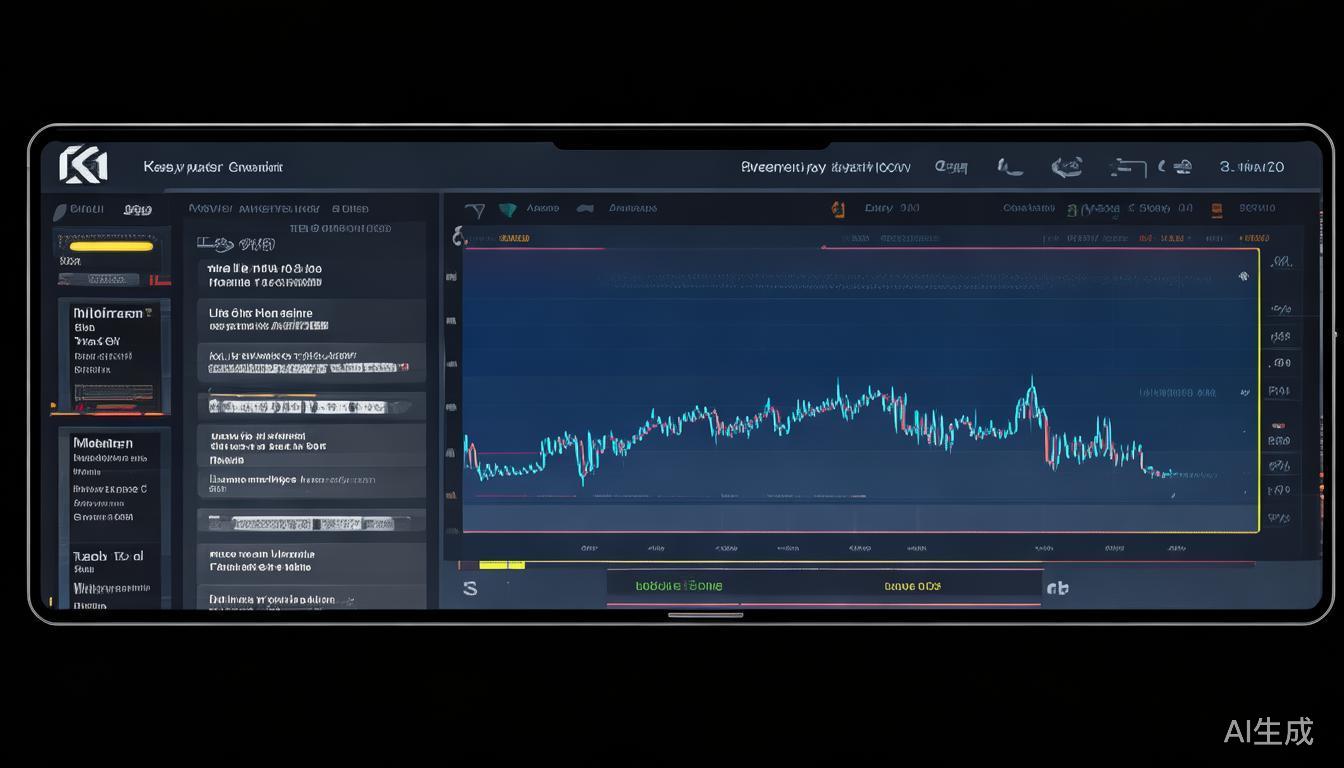1344x768 pixels.
Task: Click the orange square icon at toolbar's right end
Action: tap(1217, 209)
